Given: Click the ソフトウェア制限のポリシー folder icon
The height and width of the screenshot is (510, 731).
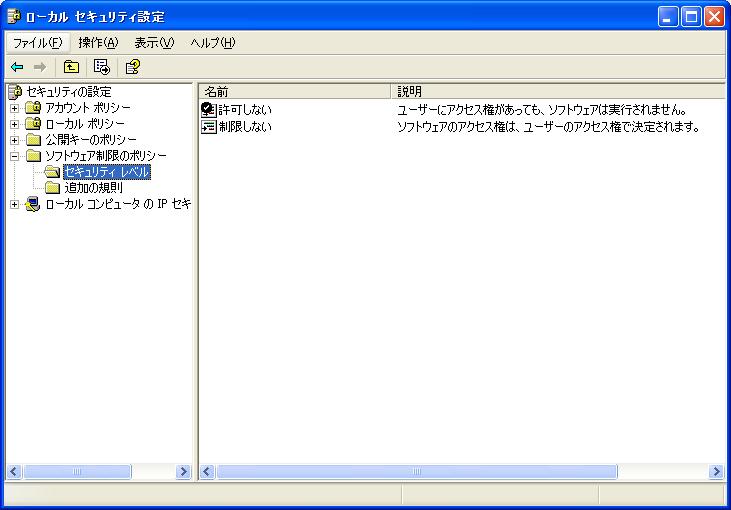Looking at the screenshot, I should coord(33,156).
